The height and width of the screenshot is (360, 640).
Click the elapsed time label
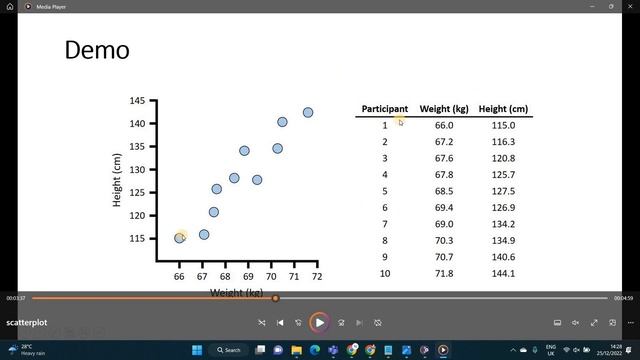pyautogui.click(x=16, y=298)
